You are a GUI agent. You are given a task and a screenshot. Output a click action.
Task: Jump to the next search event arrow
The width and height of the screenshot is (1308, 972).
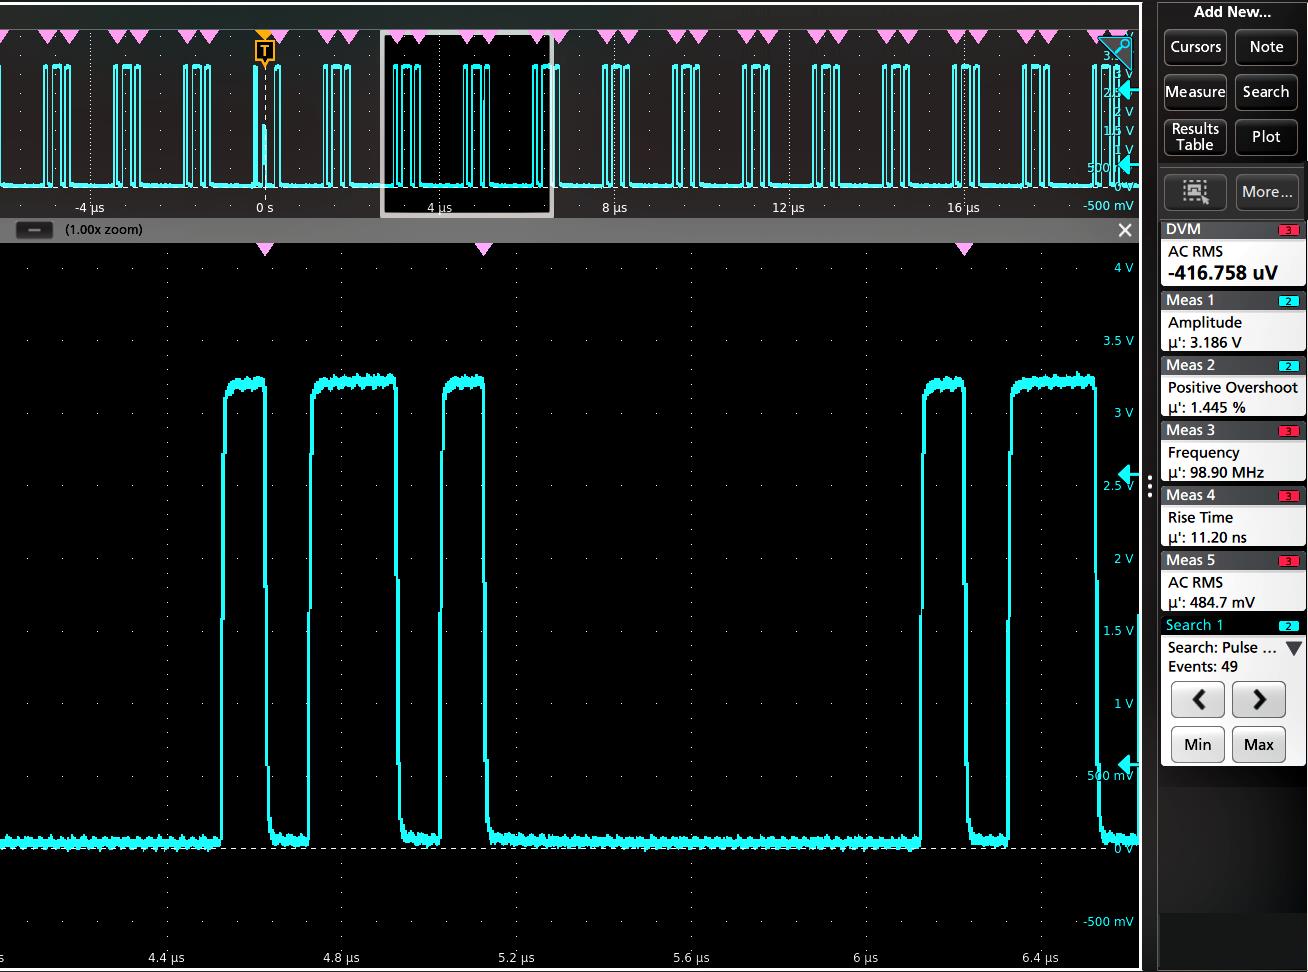[1258, 699]
